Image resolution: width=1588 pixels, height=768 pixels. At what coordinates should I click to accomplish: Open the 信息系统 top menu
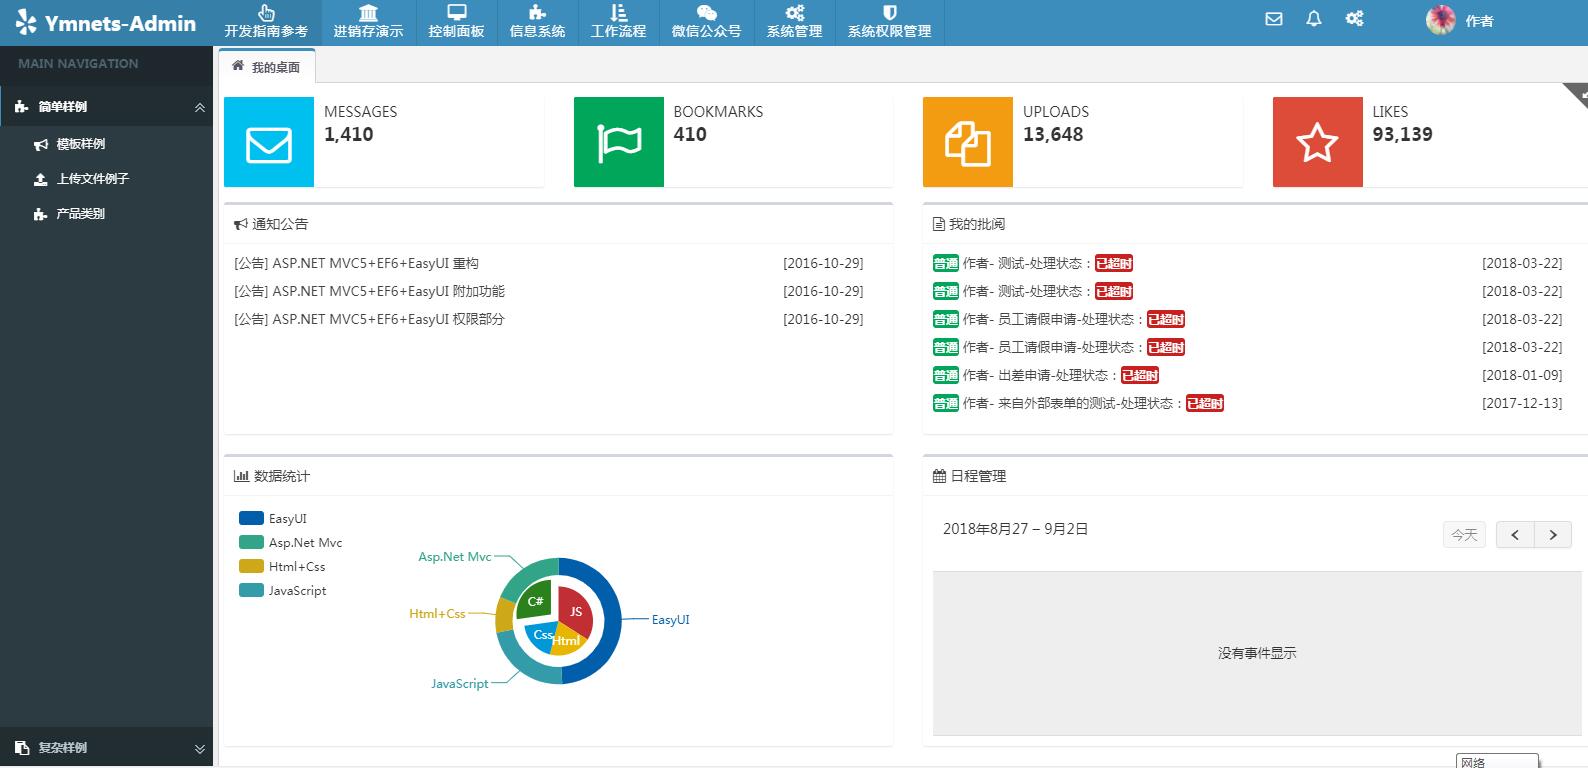pyautogui.click(x=537, y=22)
